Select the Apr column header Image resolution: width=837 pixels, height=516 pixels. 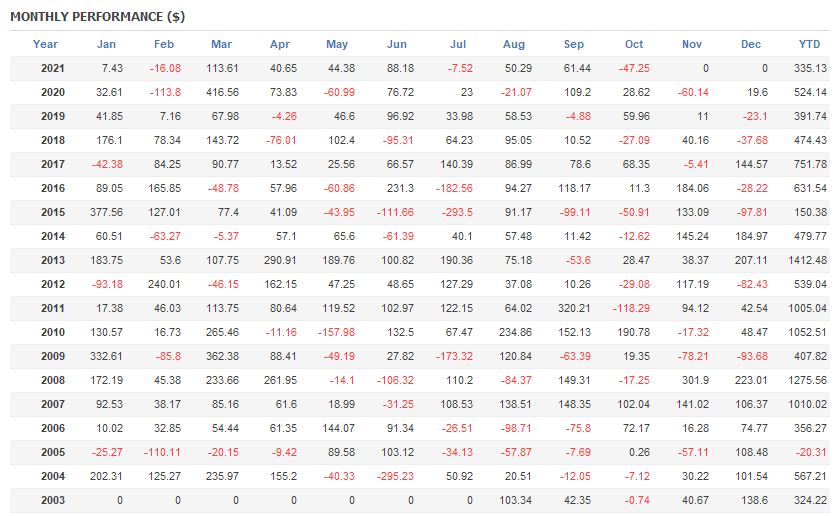coord(280,44)
